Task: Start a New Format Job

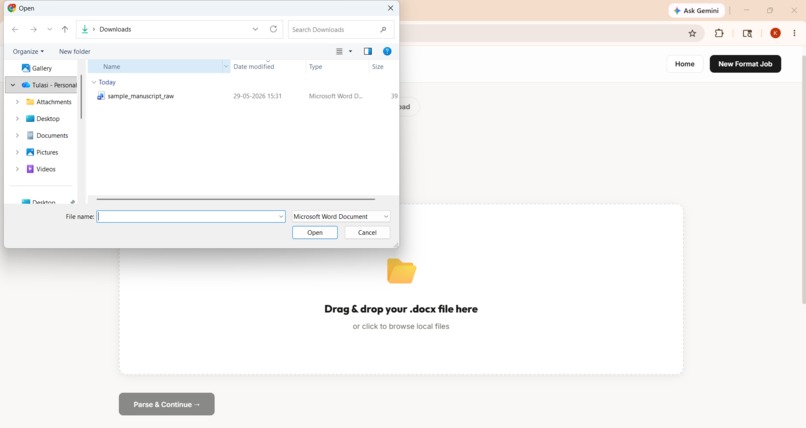Action: tap(745, 64)
